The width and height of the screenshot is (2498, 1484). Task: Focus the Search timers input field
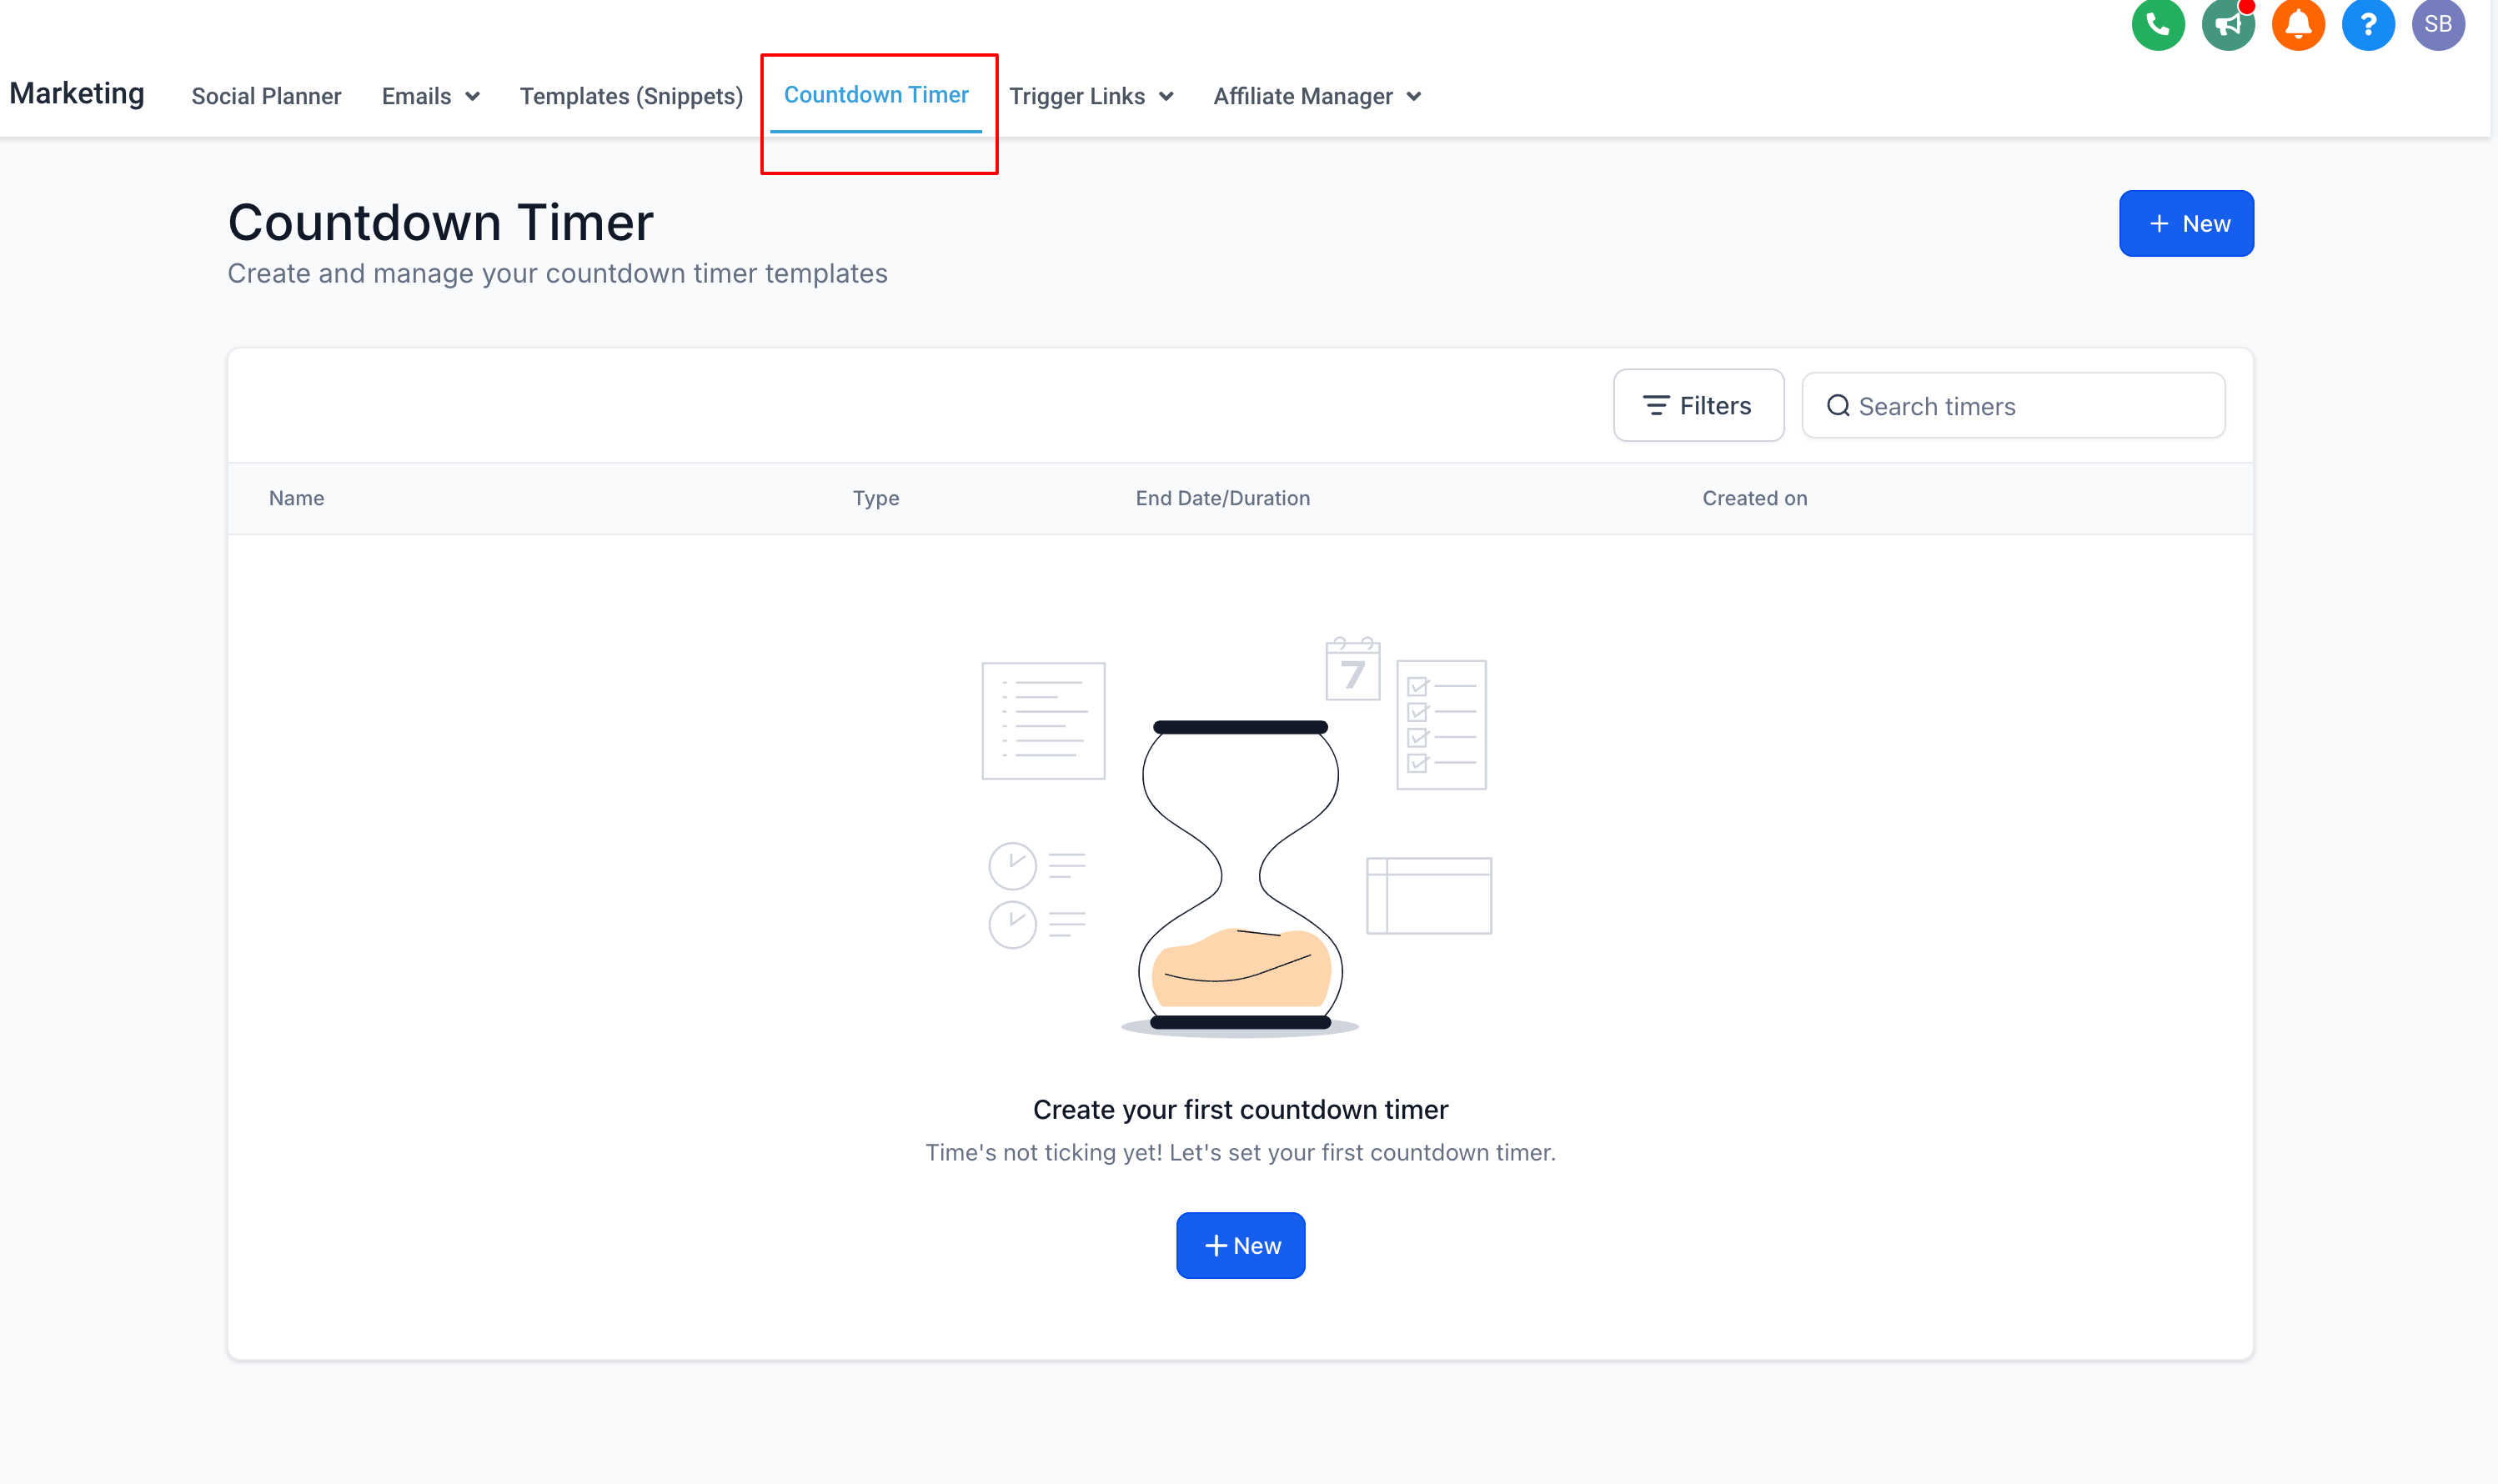[x=2030, y=406]
